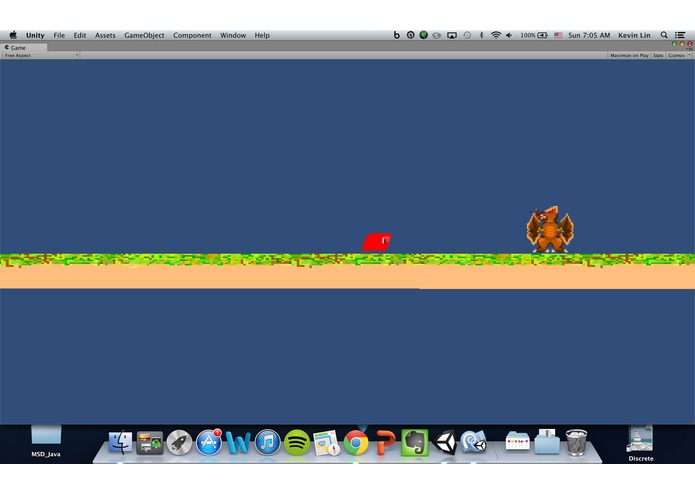The height and width of the screenshot is (494, 695).
Task: Open the Edit menu
Action: pos(80,35)
